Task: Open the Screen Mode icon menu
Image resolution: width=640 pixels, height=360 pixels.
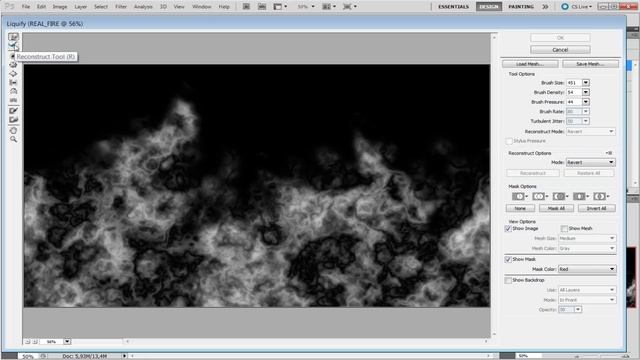Action: (350, 7)
